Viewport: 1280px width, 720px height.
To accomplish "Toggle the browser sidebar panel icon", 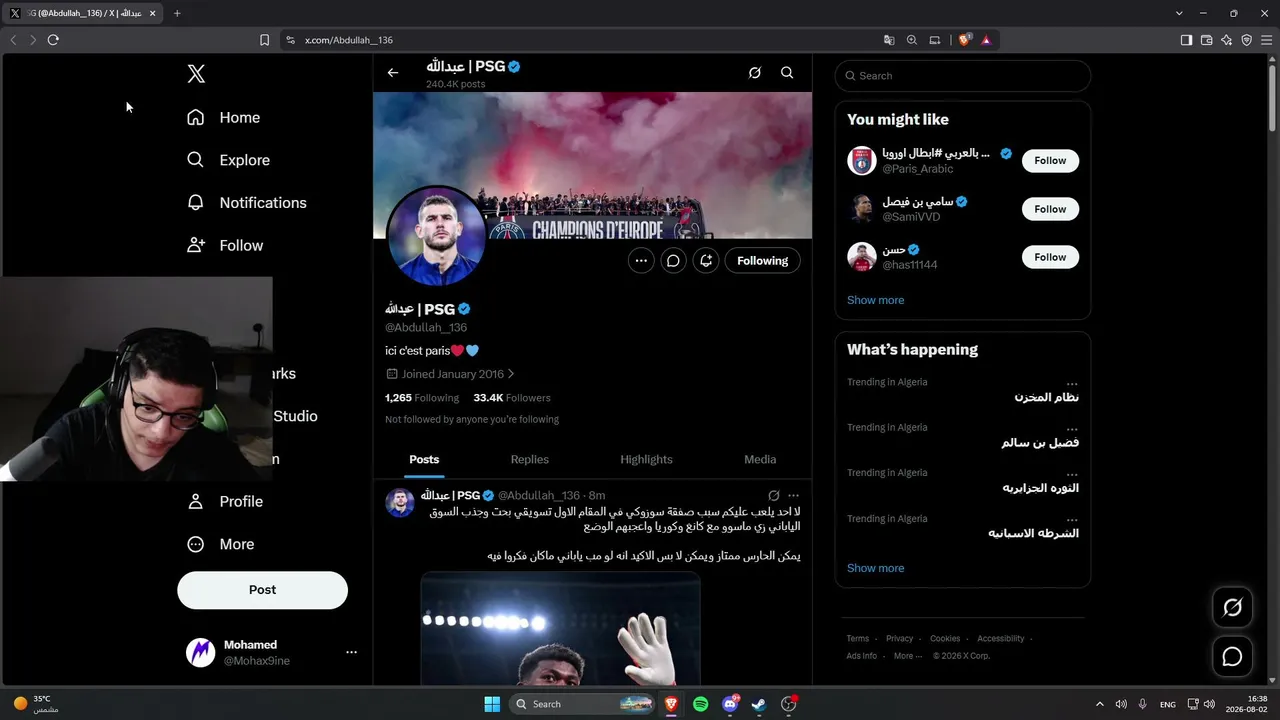I will [x=1186, y=40].
